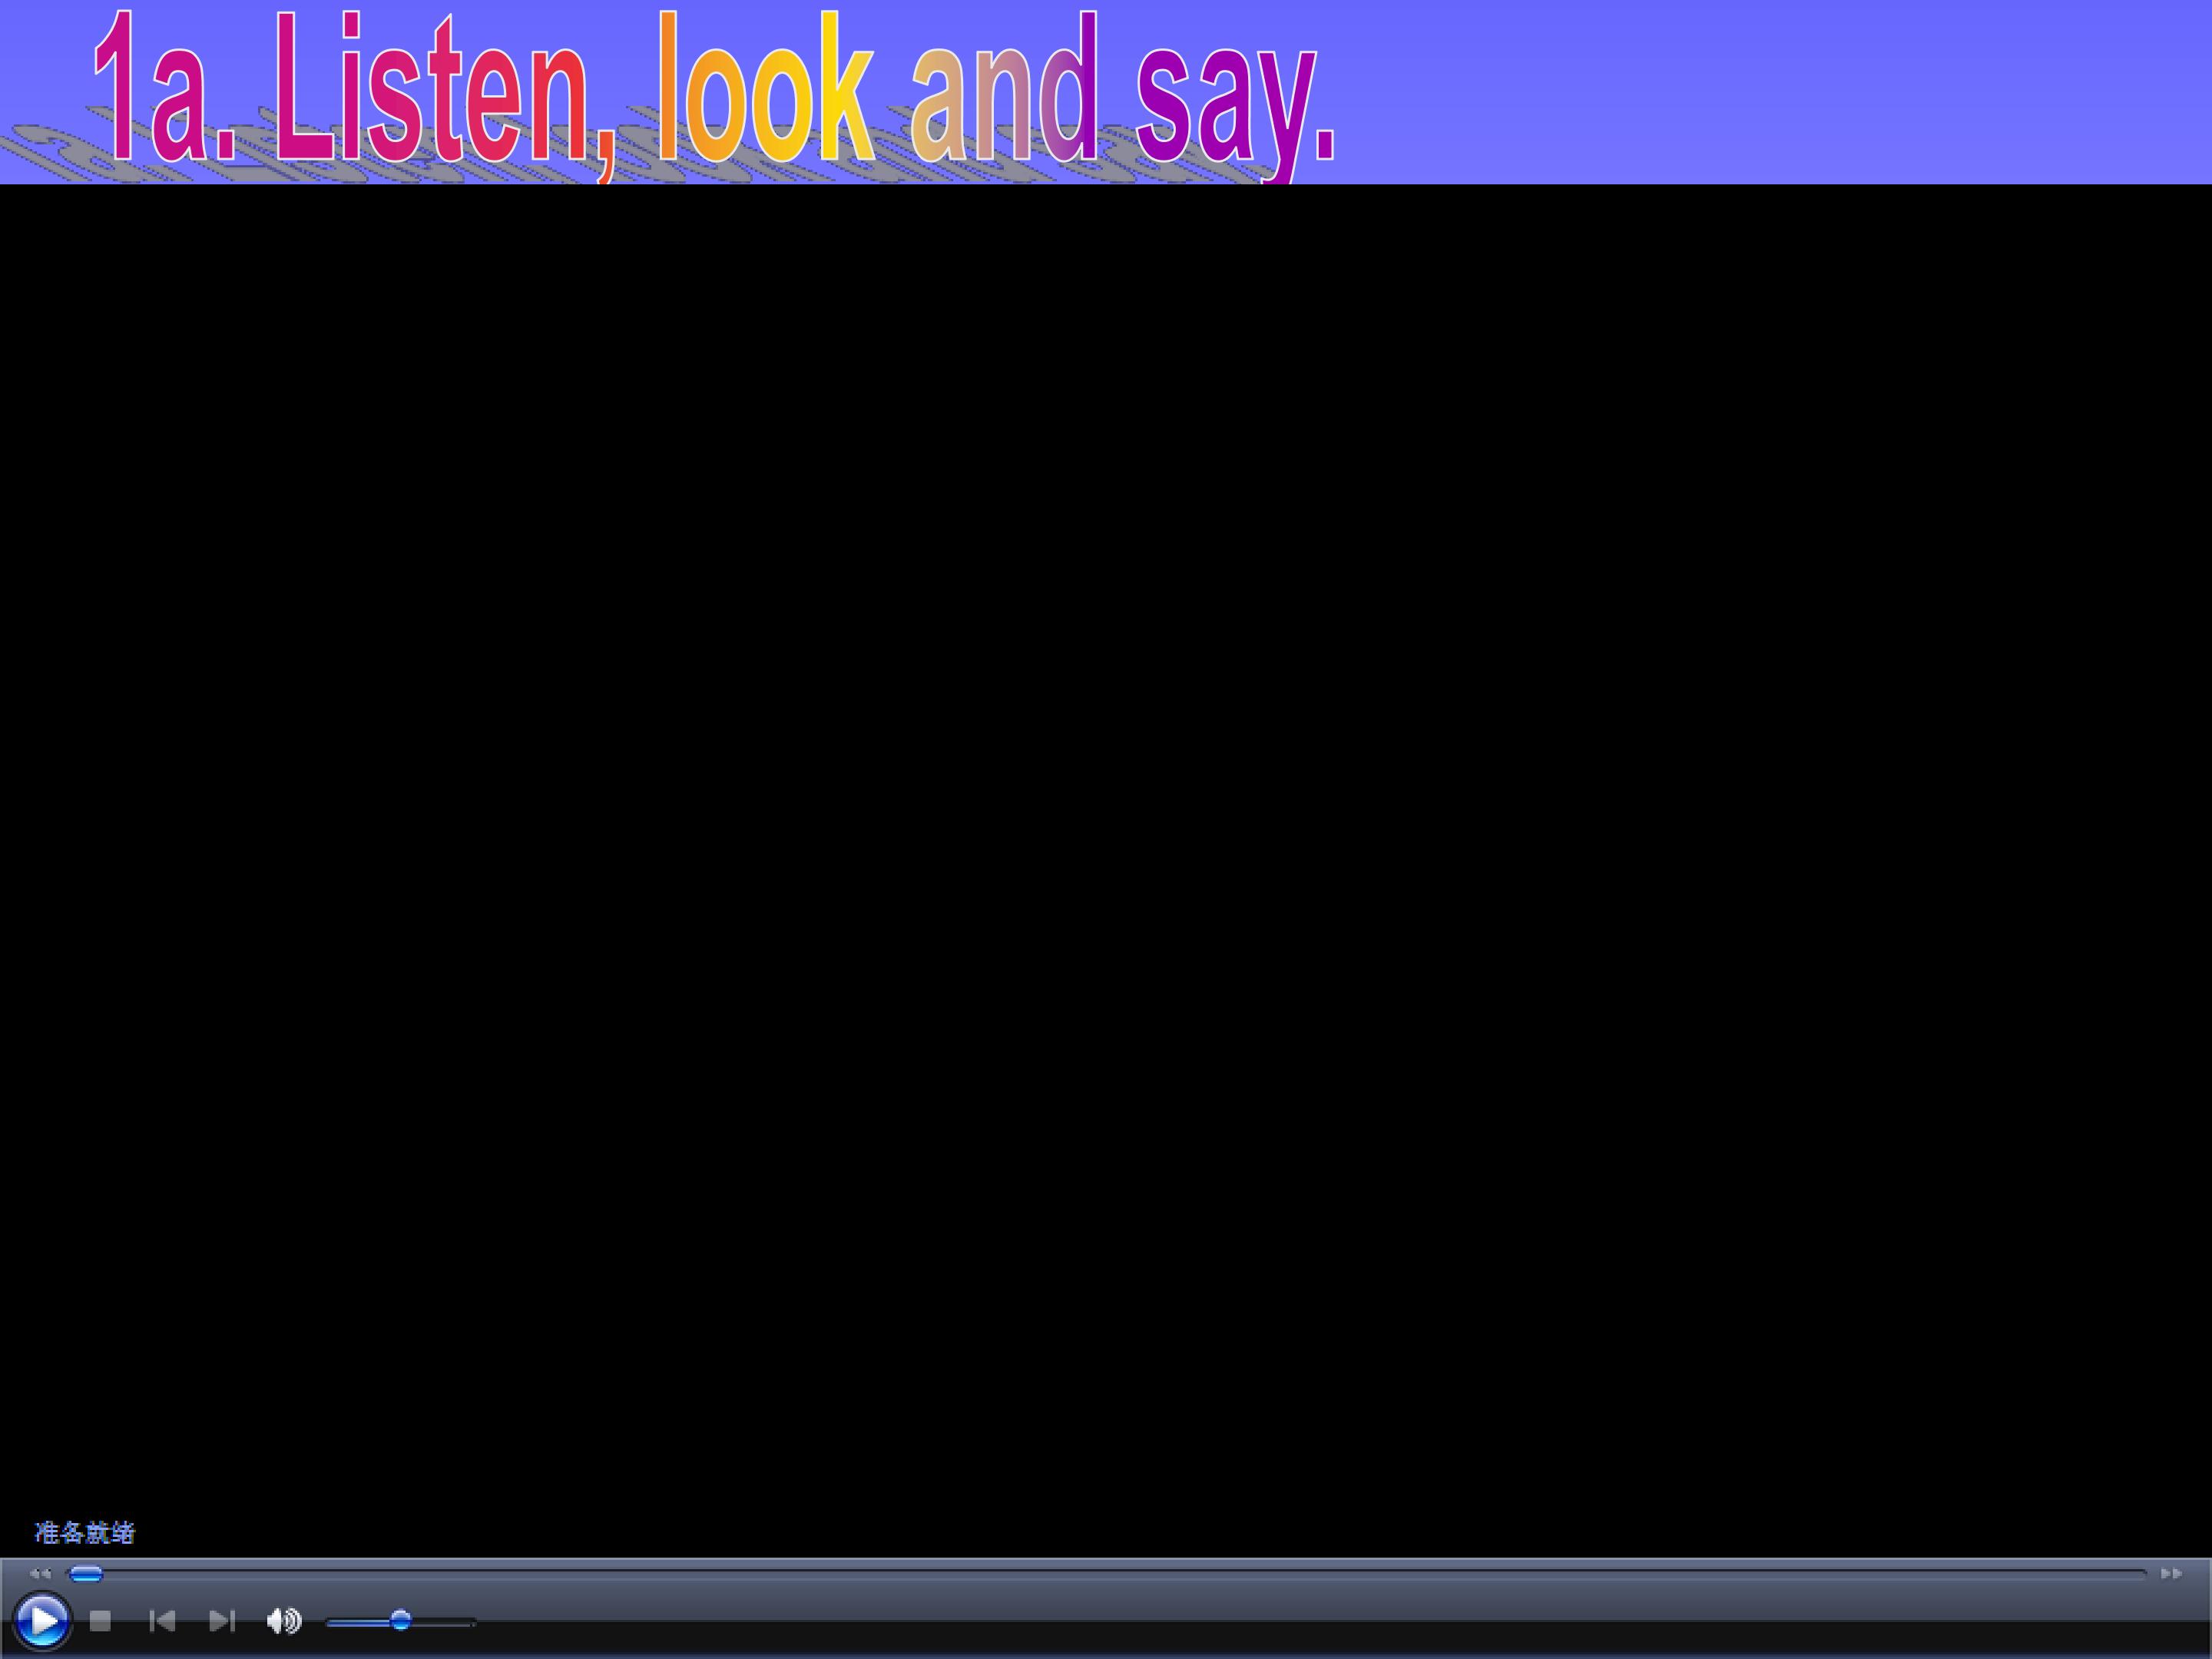Screen dimensions: 2212x1659
Task: Click the square Stop button
Action: tap(100, 1620)
